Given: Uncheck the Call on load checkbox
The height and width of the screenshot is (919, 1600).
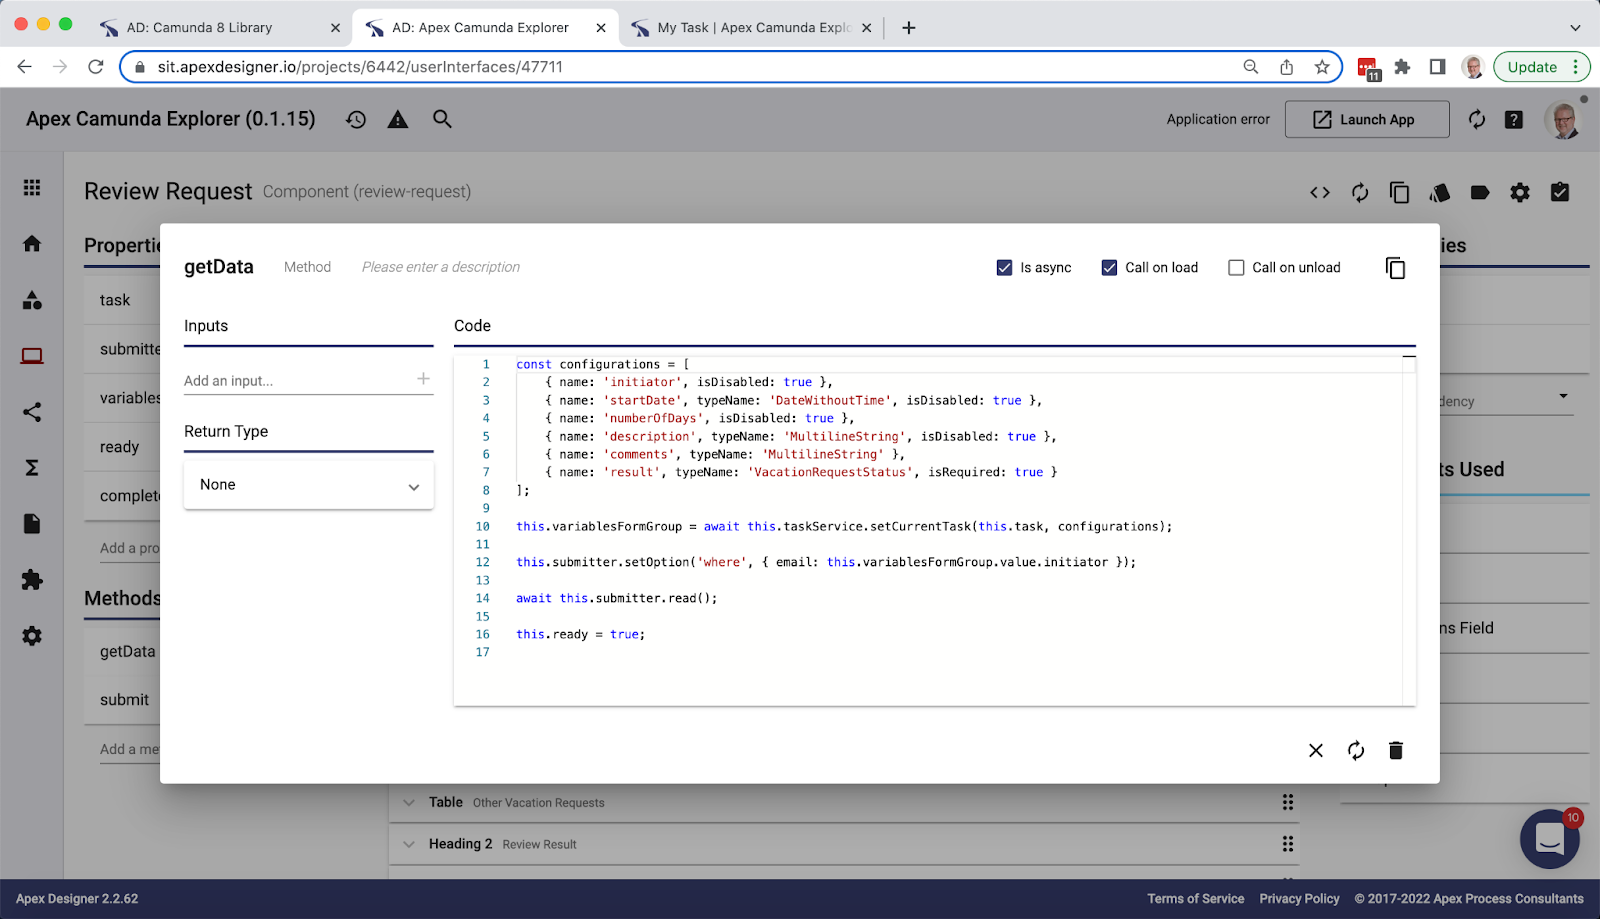Looking at the screenshot, I should point(1109,268).
